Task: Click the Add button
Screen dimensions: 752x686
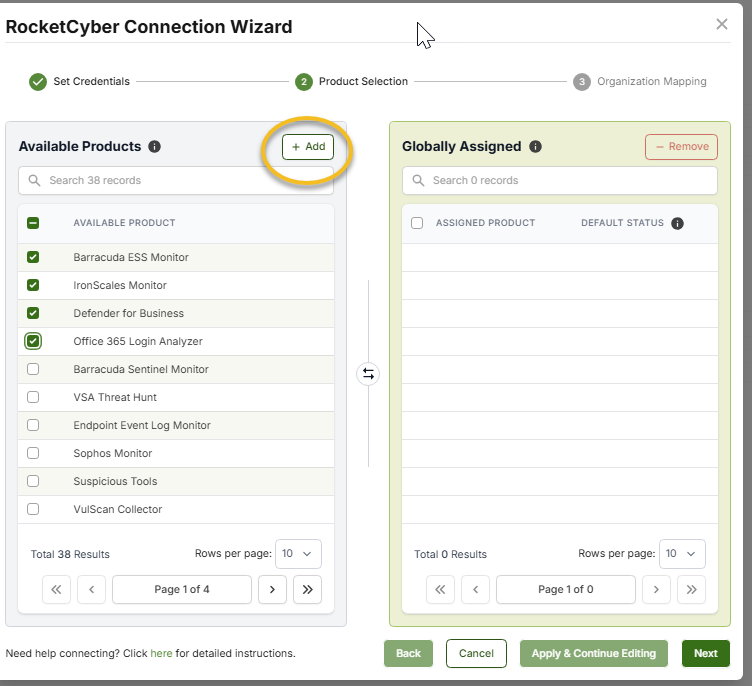Action: [x=308, y=147]
